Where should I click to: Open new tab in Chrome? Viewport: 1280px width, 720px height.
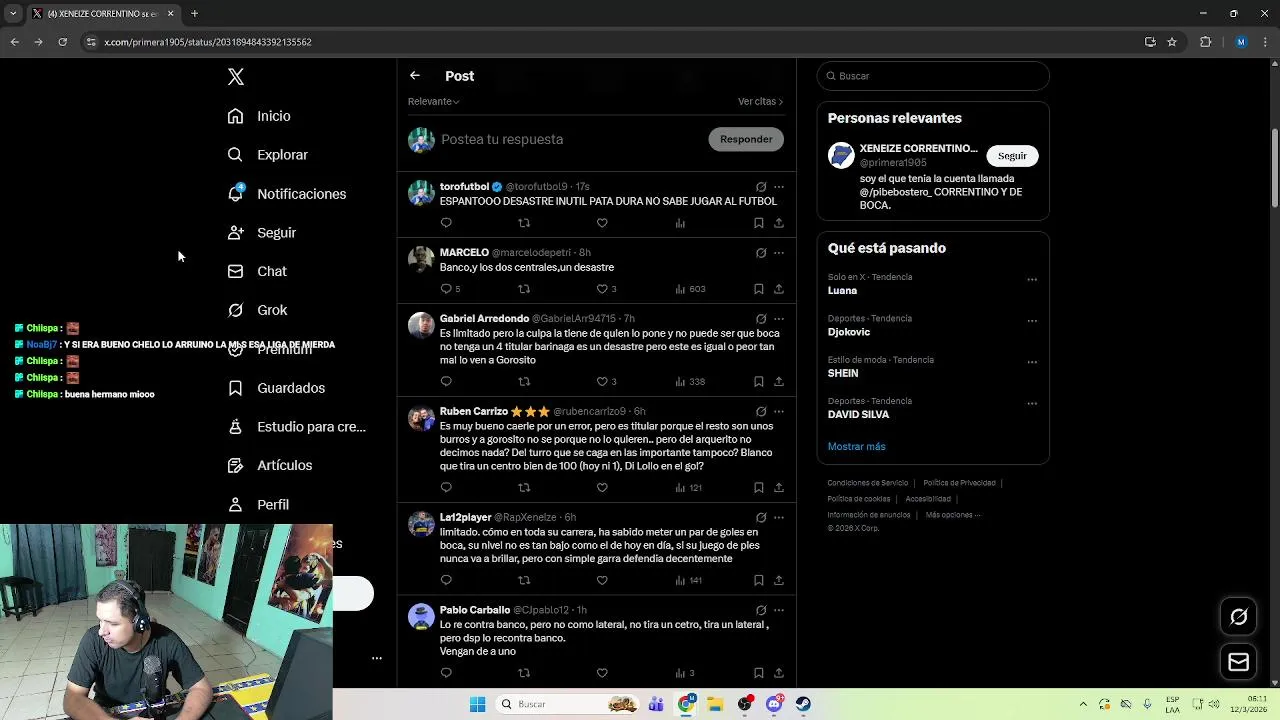pyautogui.click(x=194, y=13)
